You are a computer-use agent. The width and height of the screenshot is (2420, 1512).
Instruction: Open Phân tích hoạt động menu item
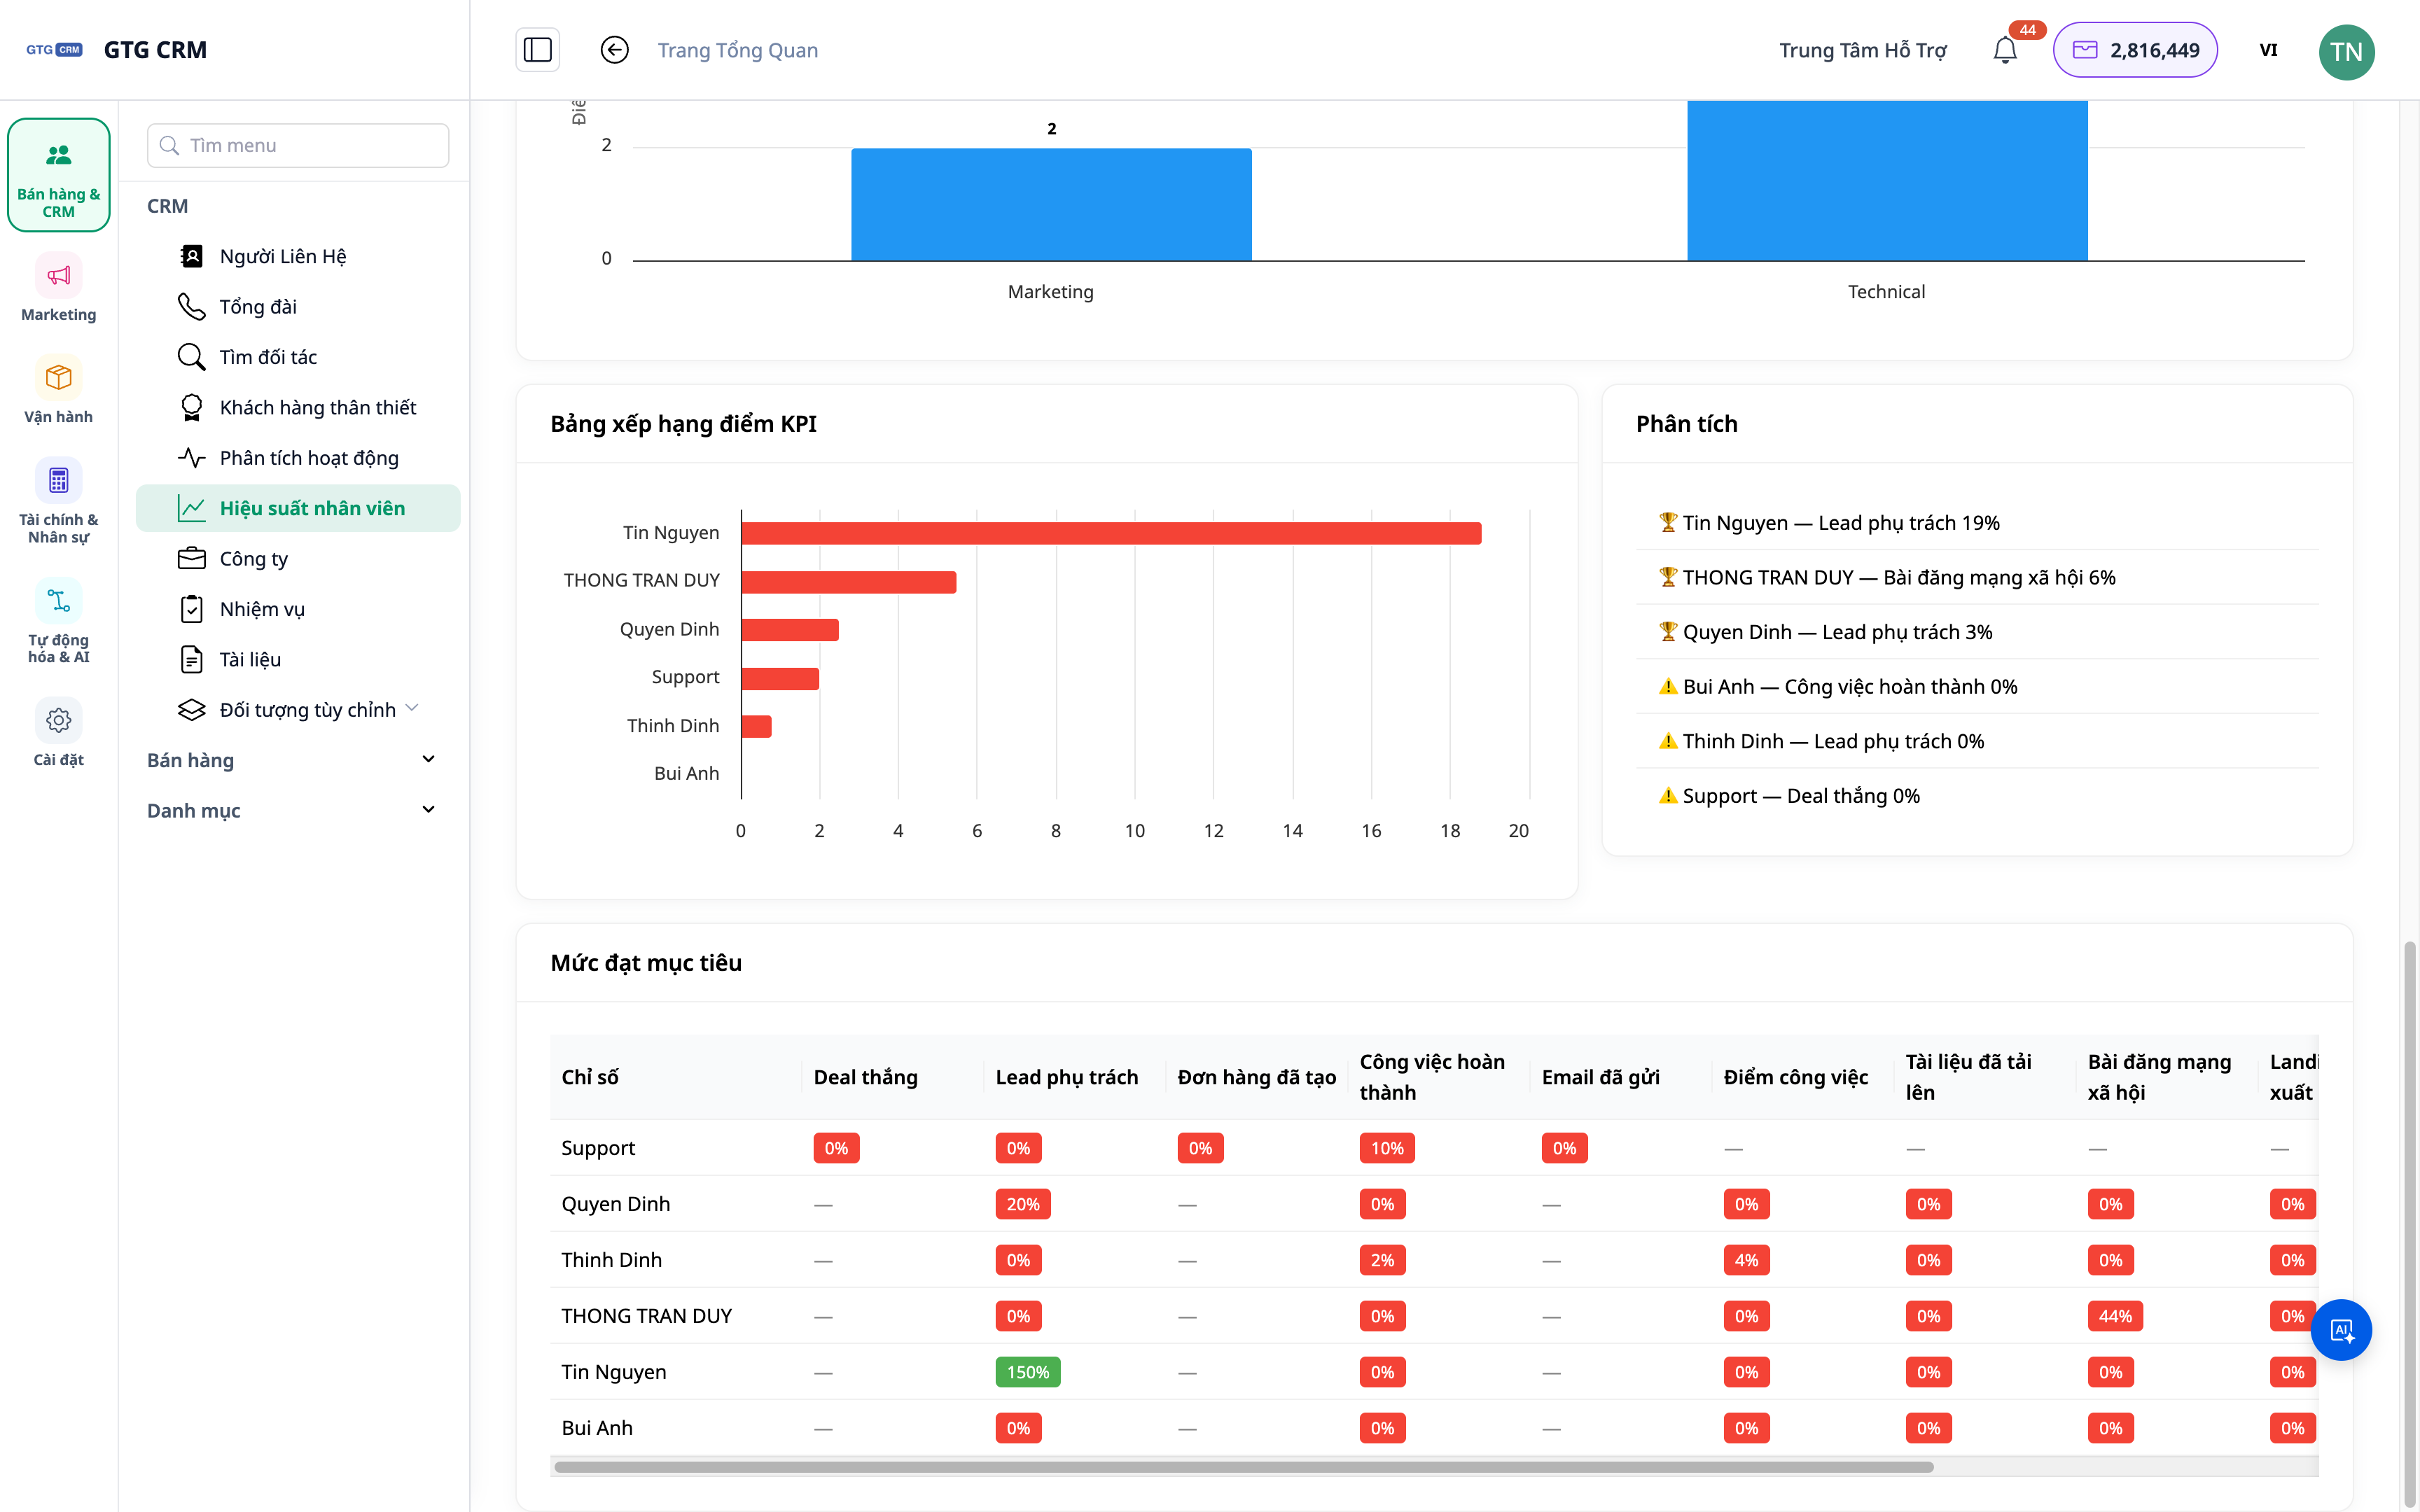point(298,457)
